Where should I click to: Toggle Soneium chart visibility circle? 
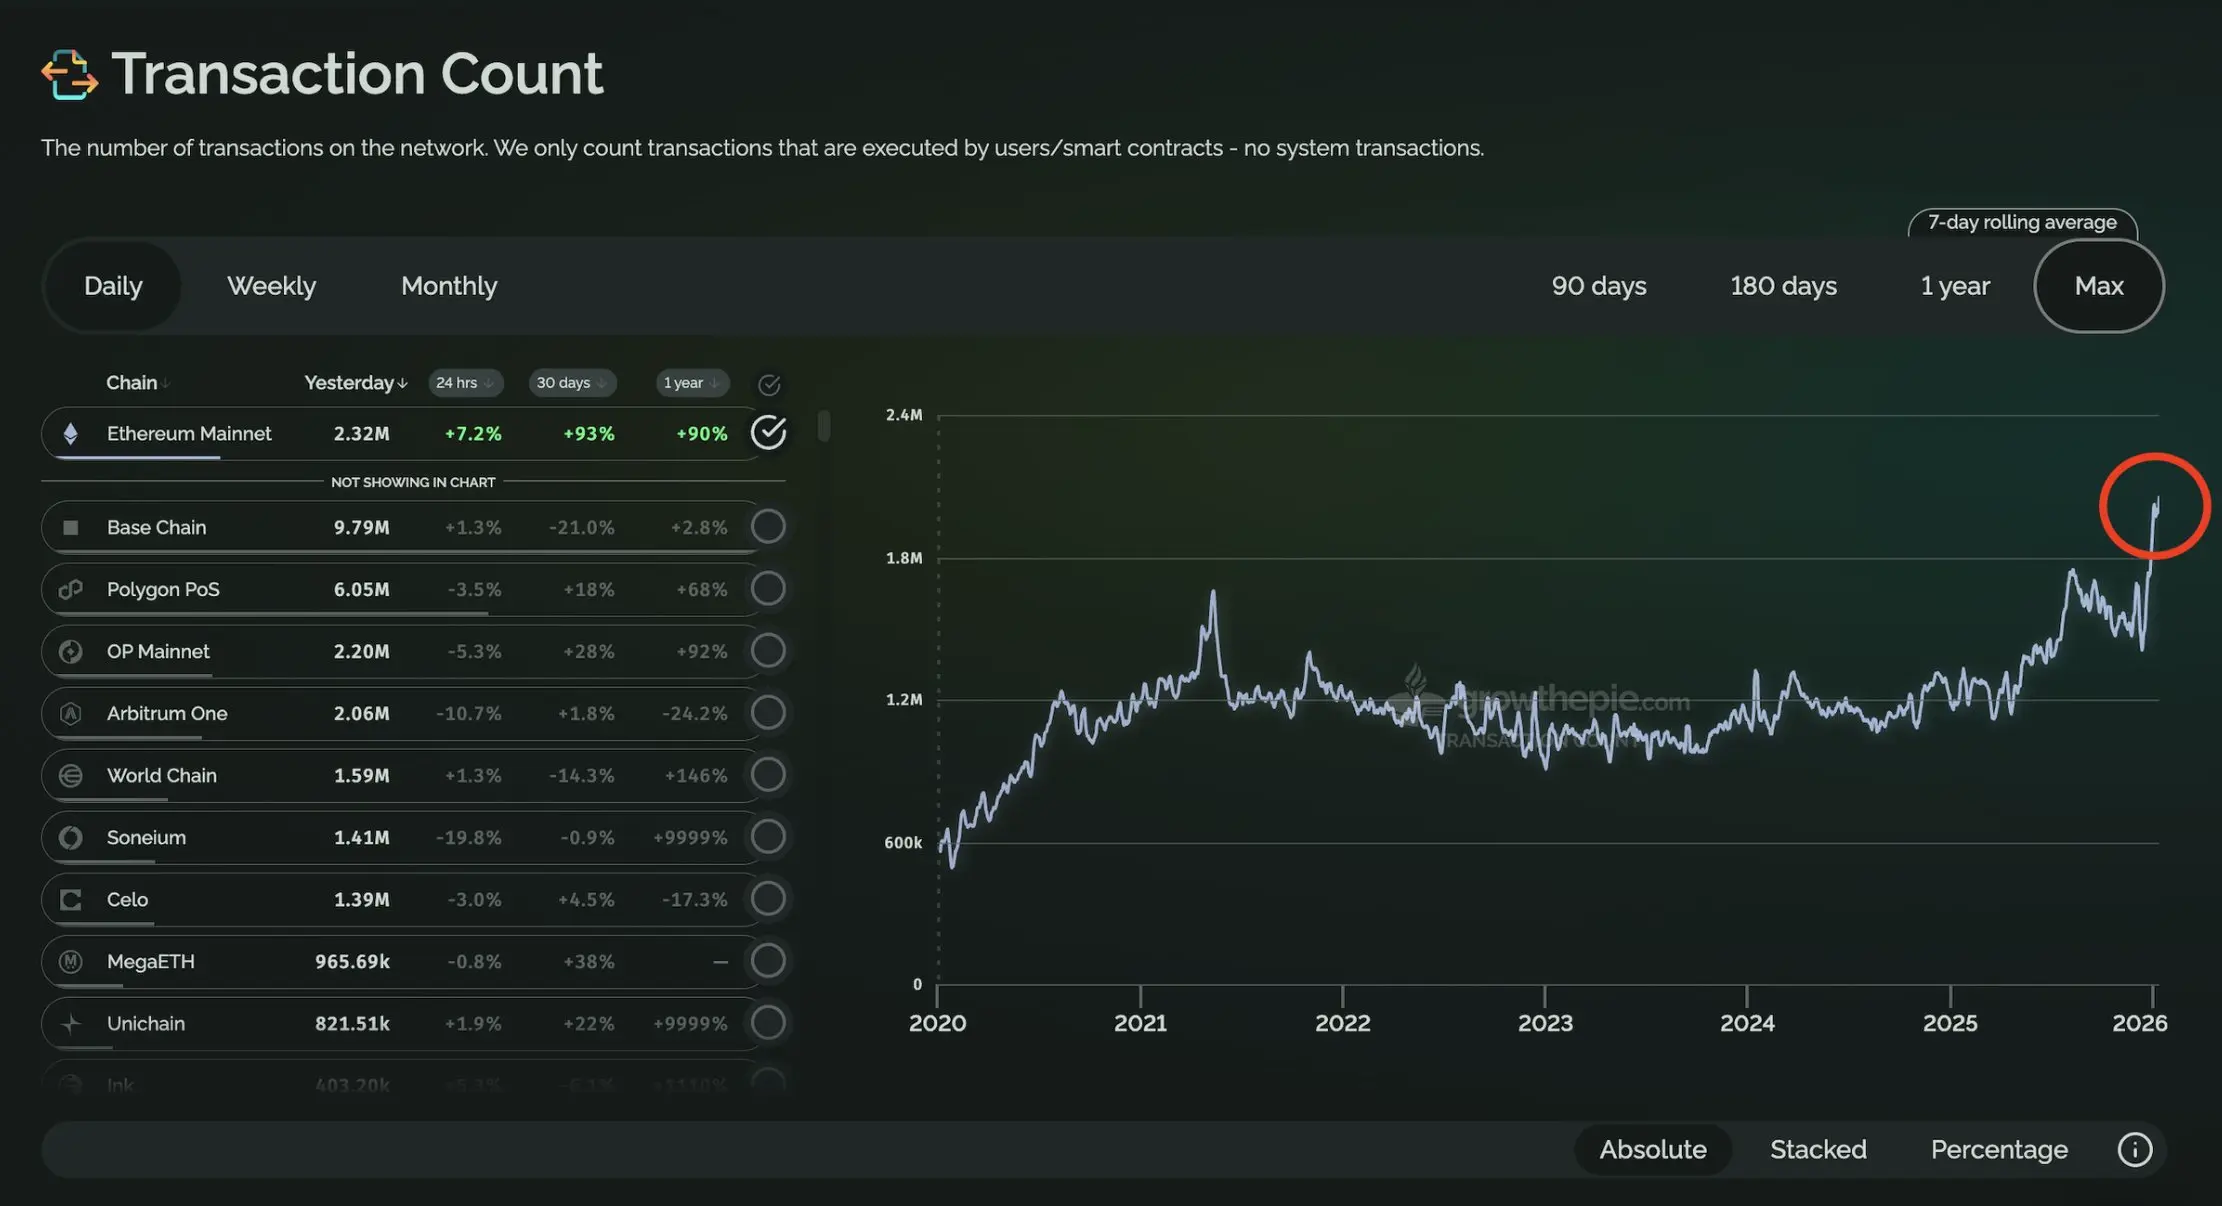[768, 837]
